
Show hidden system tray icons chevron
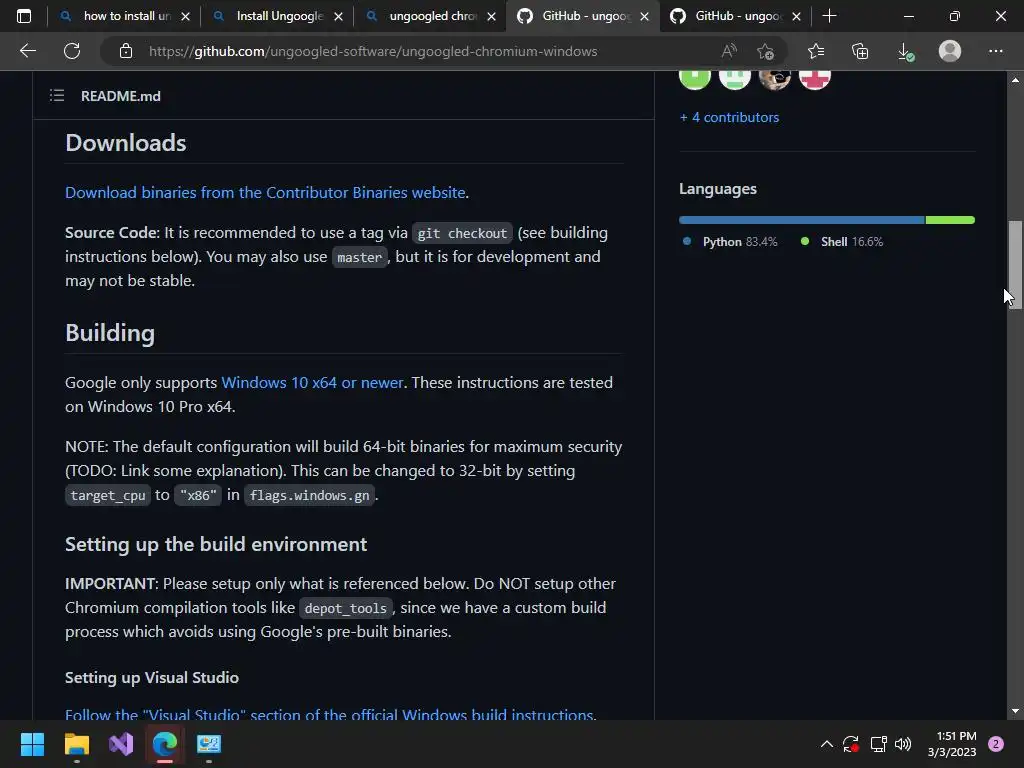pyautogui.click(x=826, y=744)
